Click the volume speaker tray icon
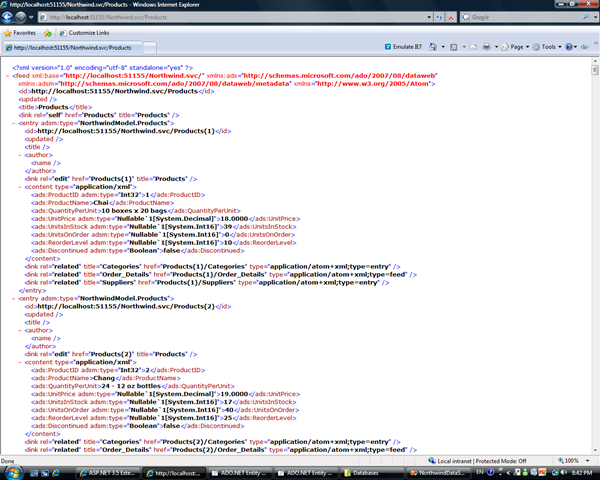 click(x=564, y=473)
